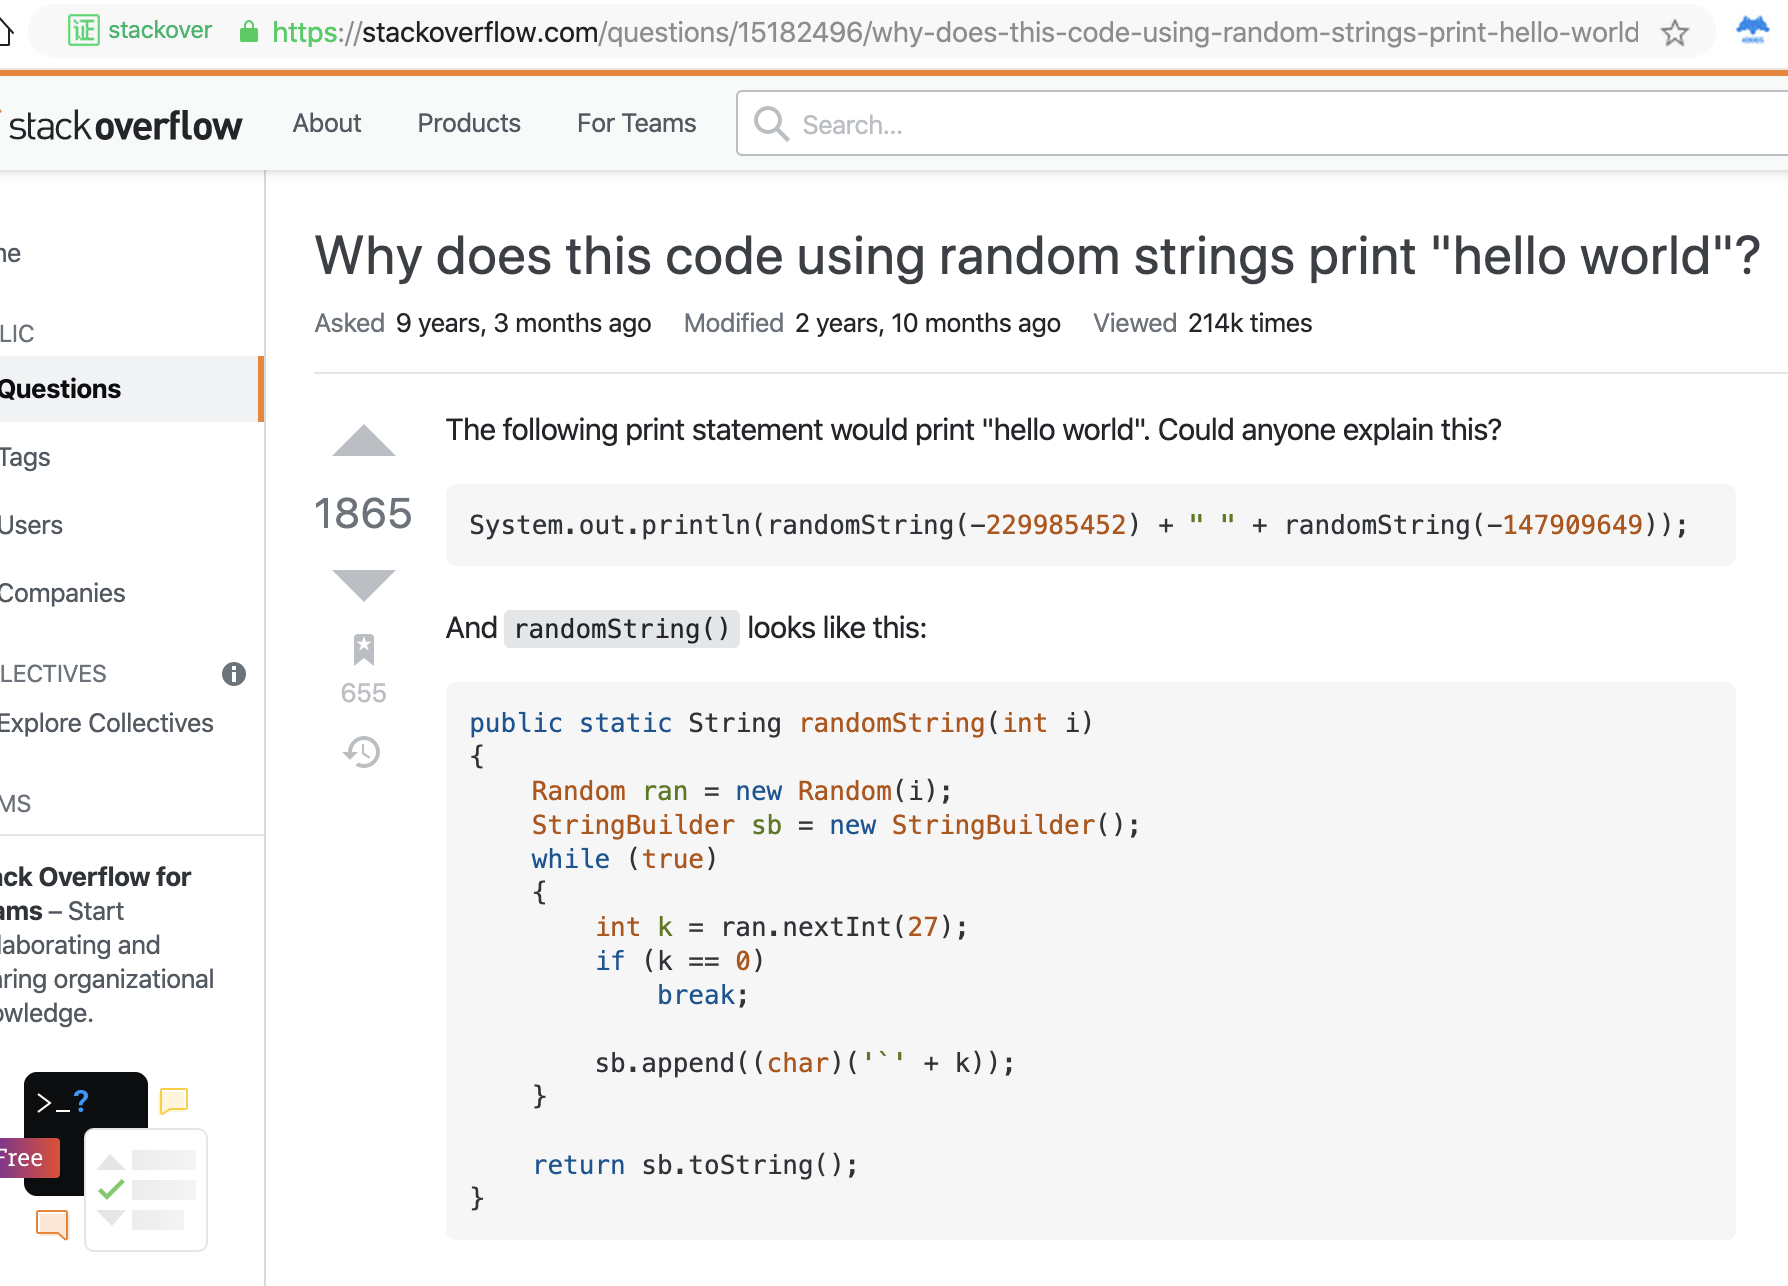Downvote the hello world question
Screen dimensions: 1788x1286
pyautogui.click(x=363, y=584)
